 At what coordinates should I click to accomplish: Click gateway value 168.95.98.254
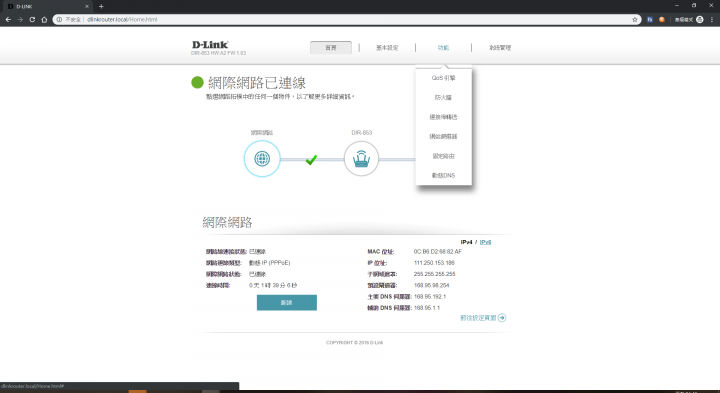click(432, 286)
